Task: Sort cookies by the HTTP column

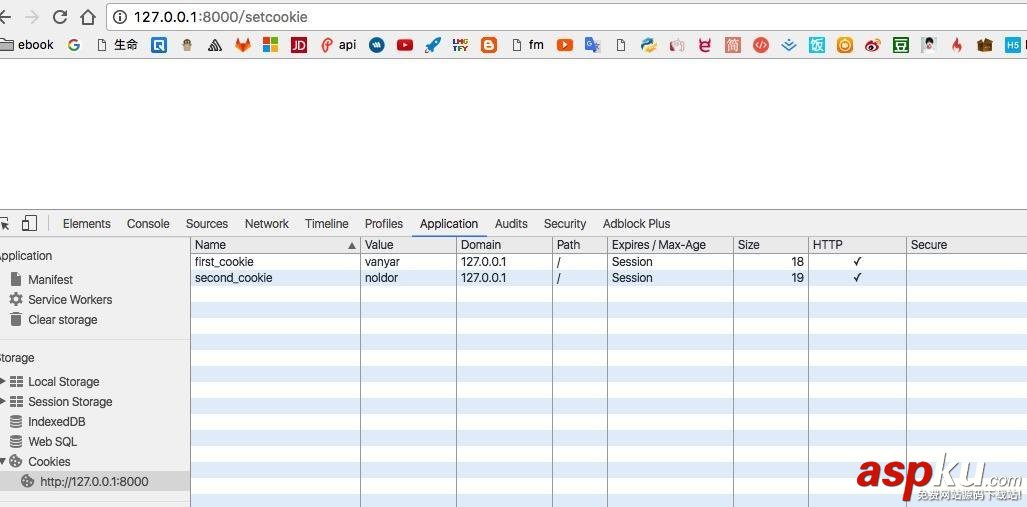Action: tap(857, 245)
